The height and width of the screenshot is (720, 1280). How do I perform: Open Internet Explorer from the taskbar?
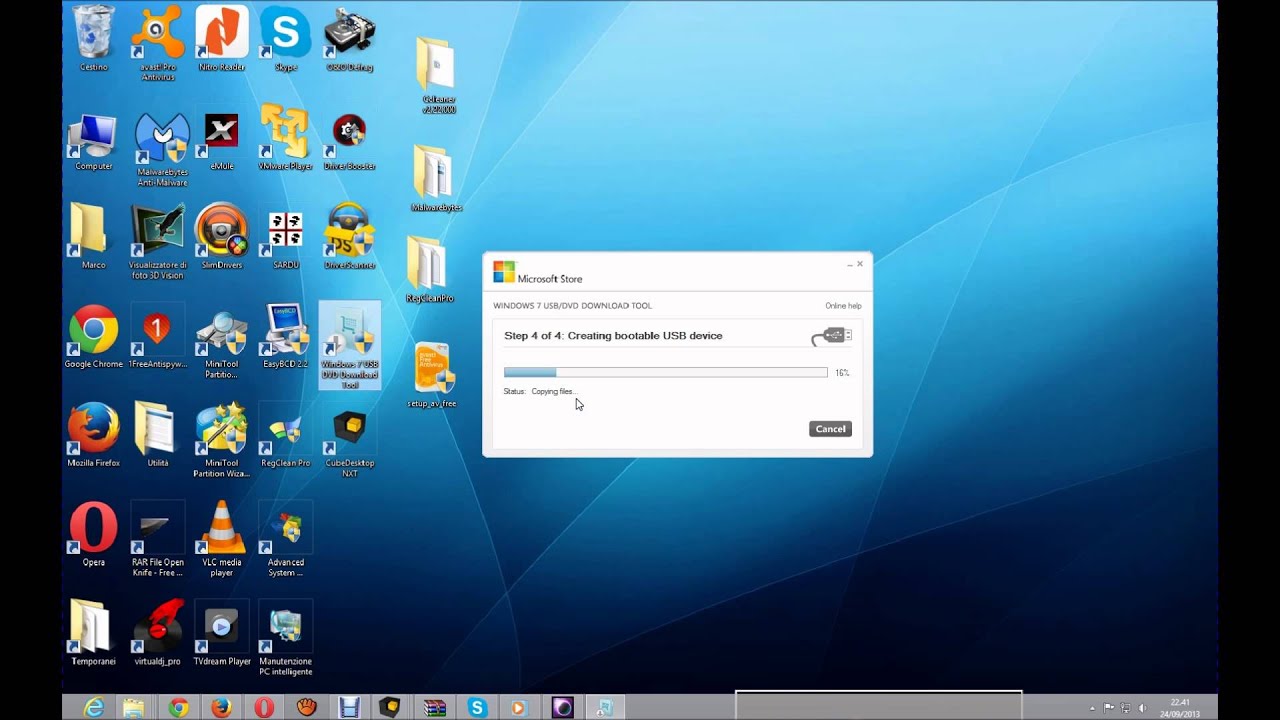(93, 707)
